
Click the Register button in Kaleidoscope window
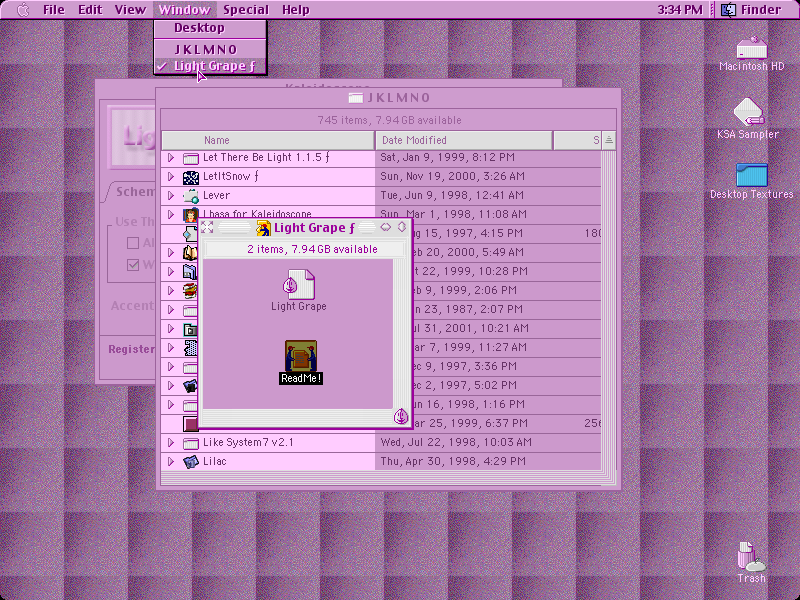(x=131, y=349)
